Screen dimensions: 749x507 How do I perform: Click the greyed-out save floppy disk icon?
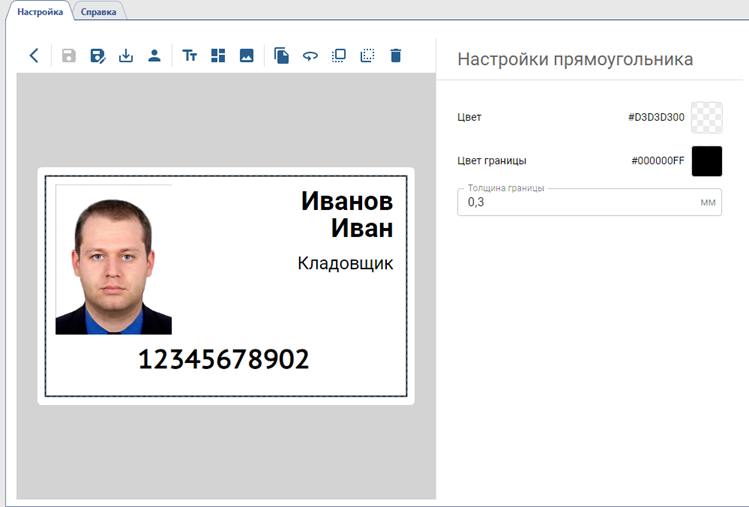point(69,56)
